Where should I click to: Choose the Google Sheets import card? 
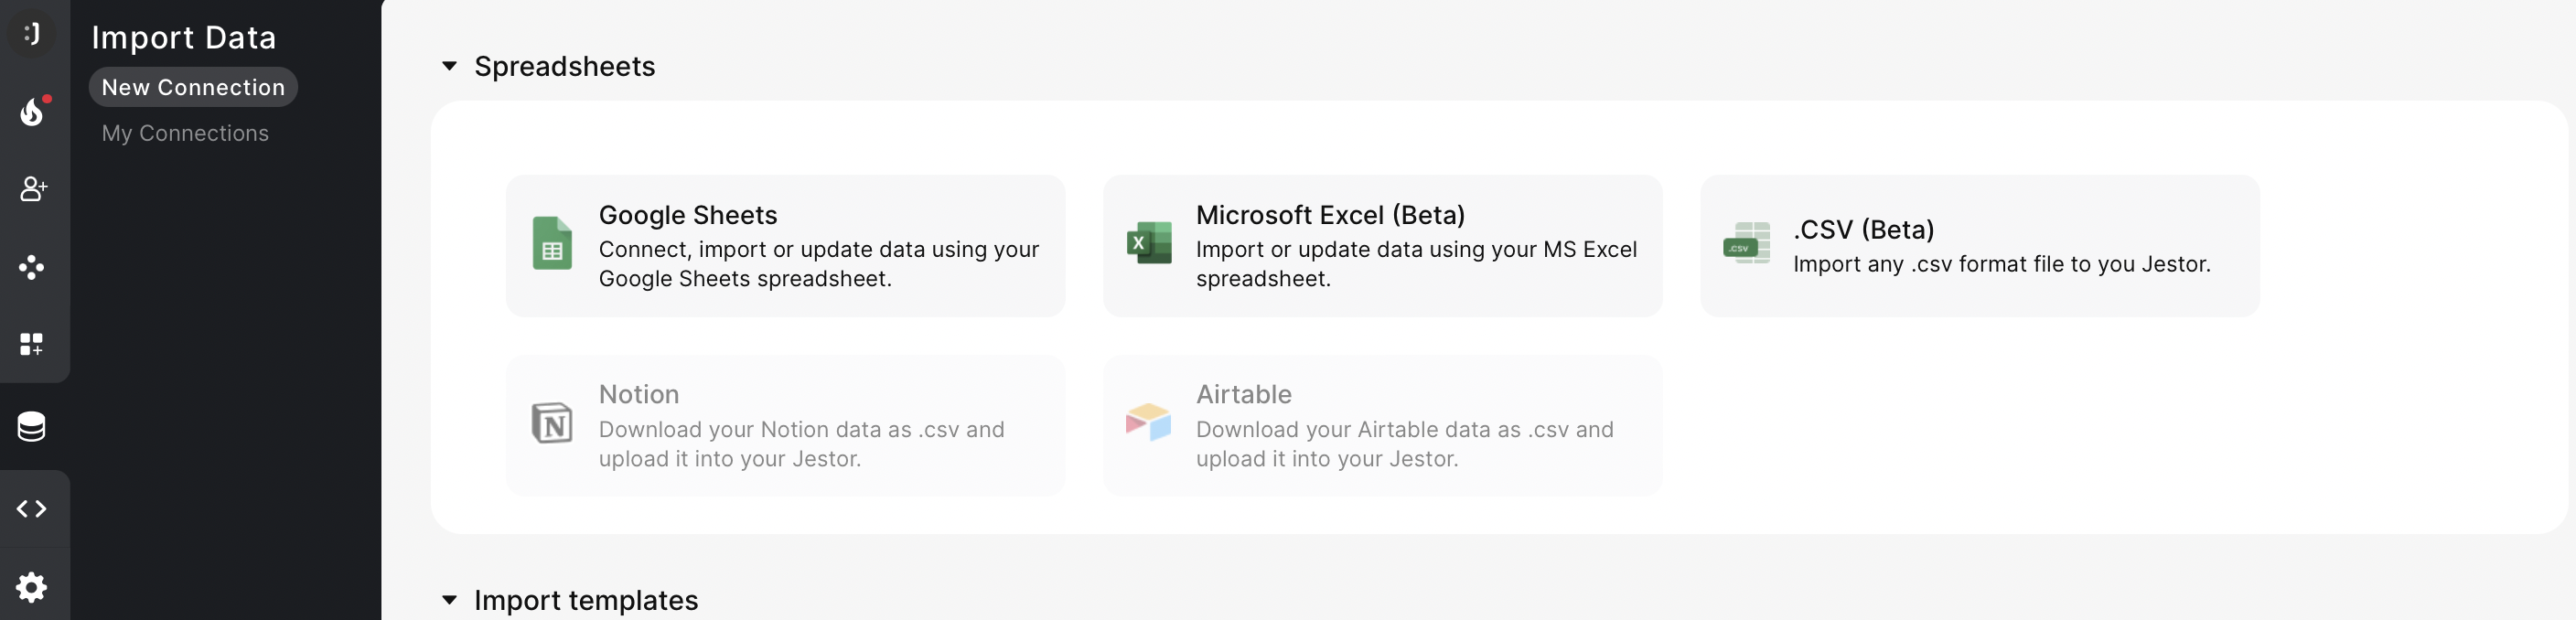[785, 246]
